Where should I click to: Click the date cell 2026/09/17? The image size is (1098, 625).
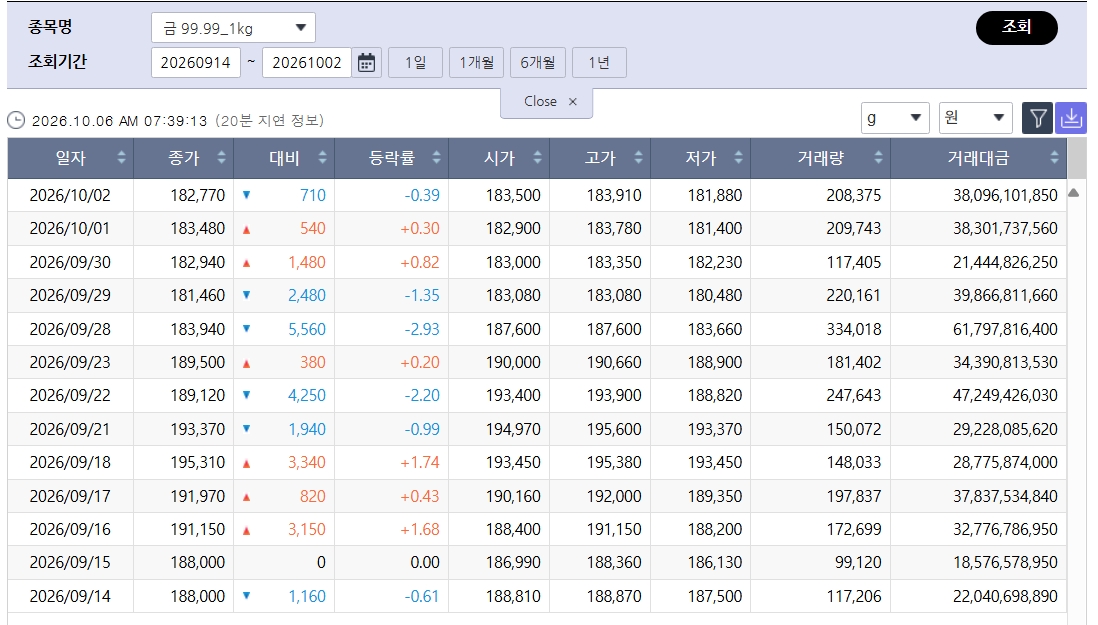coord(70,496)
